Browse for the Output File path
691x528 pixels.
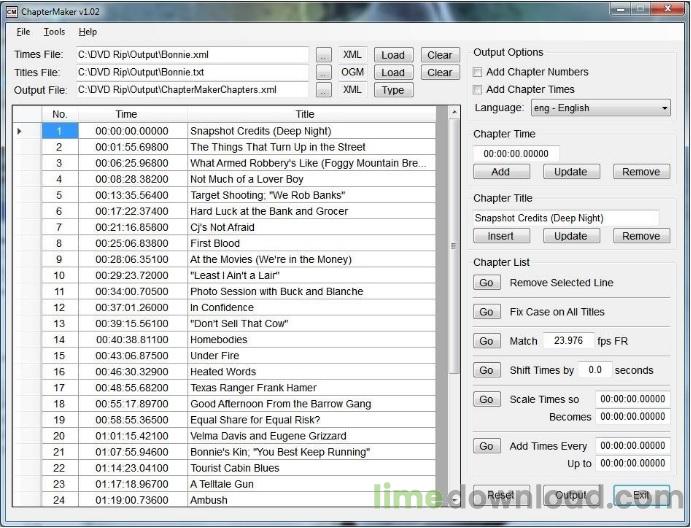pyautogui.click(x=324, y=90)
